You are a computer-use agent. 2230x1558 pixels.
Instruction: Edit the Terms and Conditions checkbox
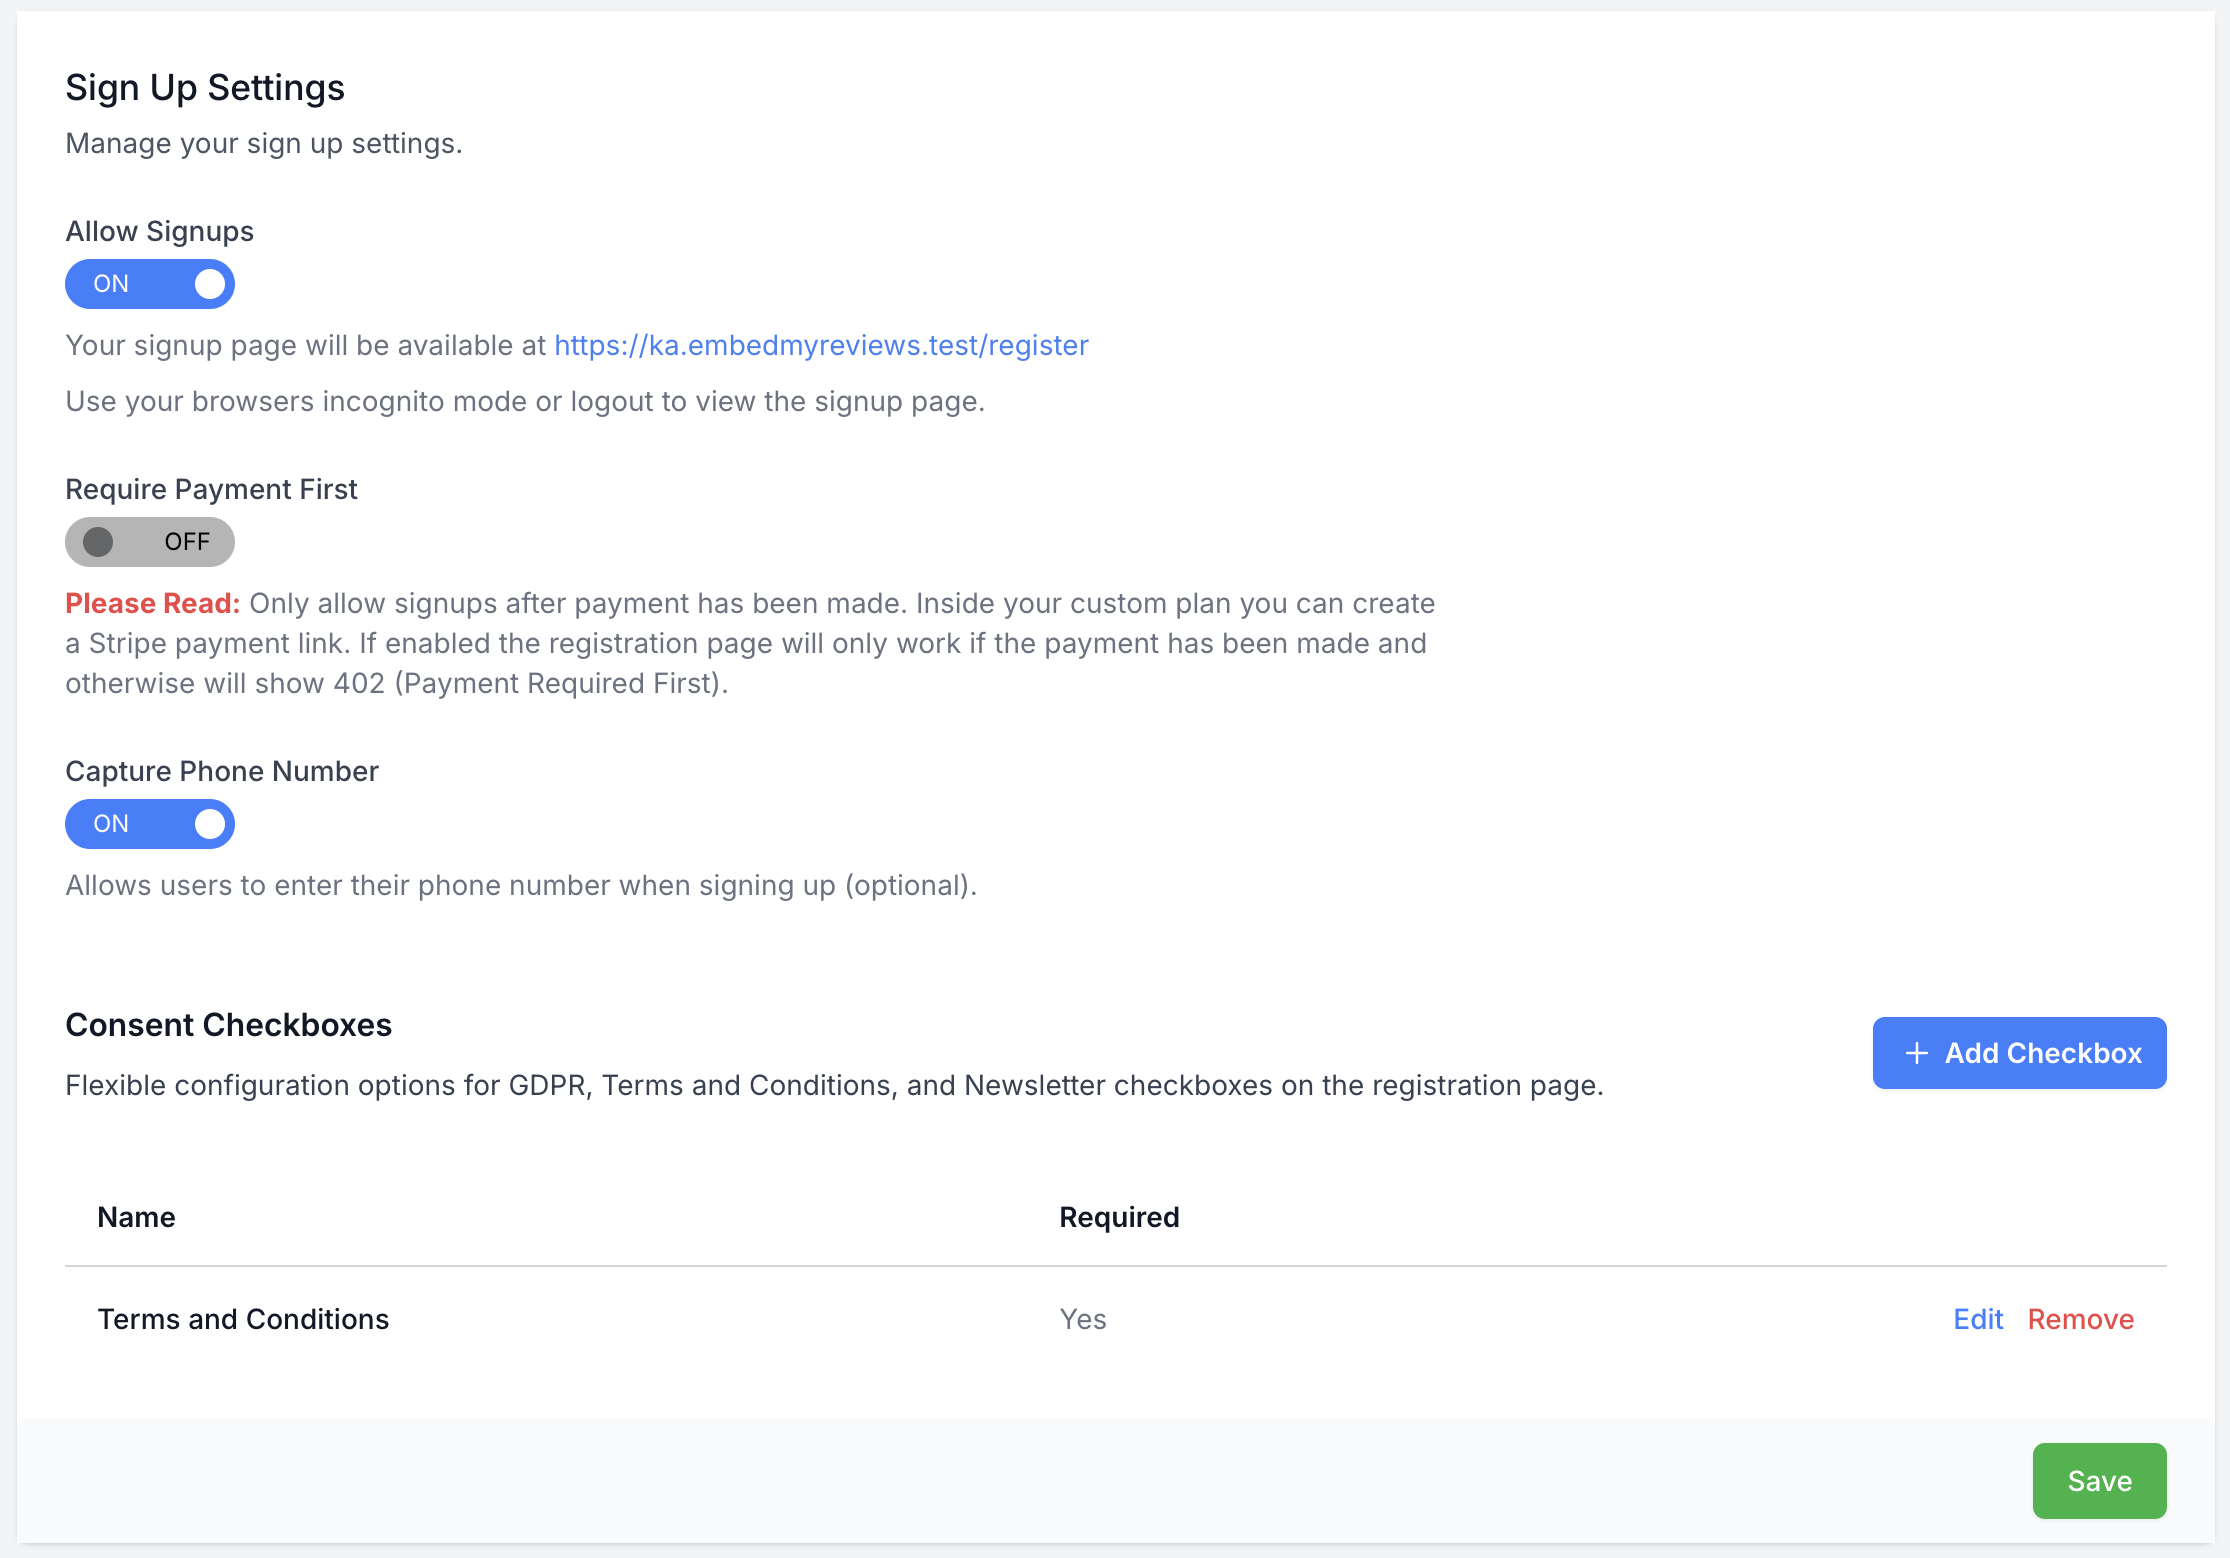[1977, 1319]
